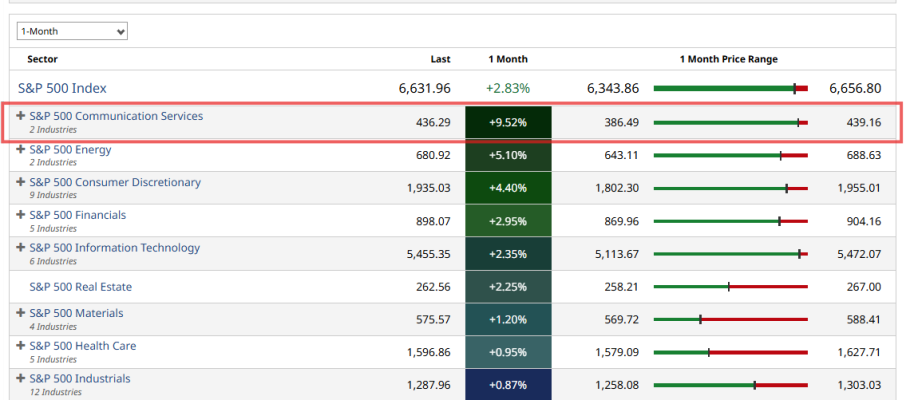The height and width of the screenshot is (400, 910).
Task: Expand S&P 500 Consumer Discretionary plus icon
Action: [21, 183]
